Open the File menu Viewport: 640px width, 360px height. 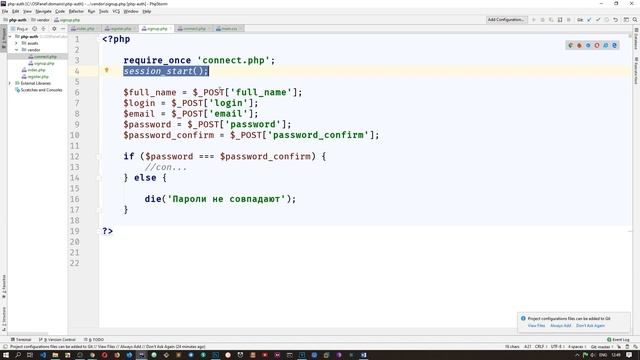(5, 11)
